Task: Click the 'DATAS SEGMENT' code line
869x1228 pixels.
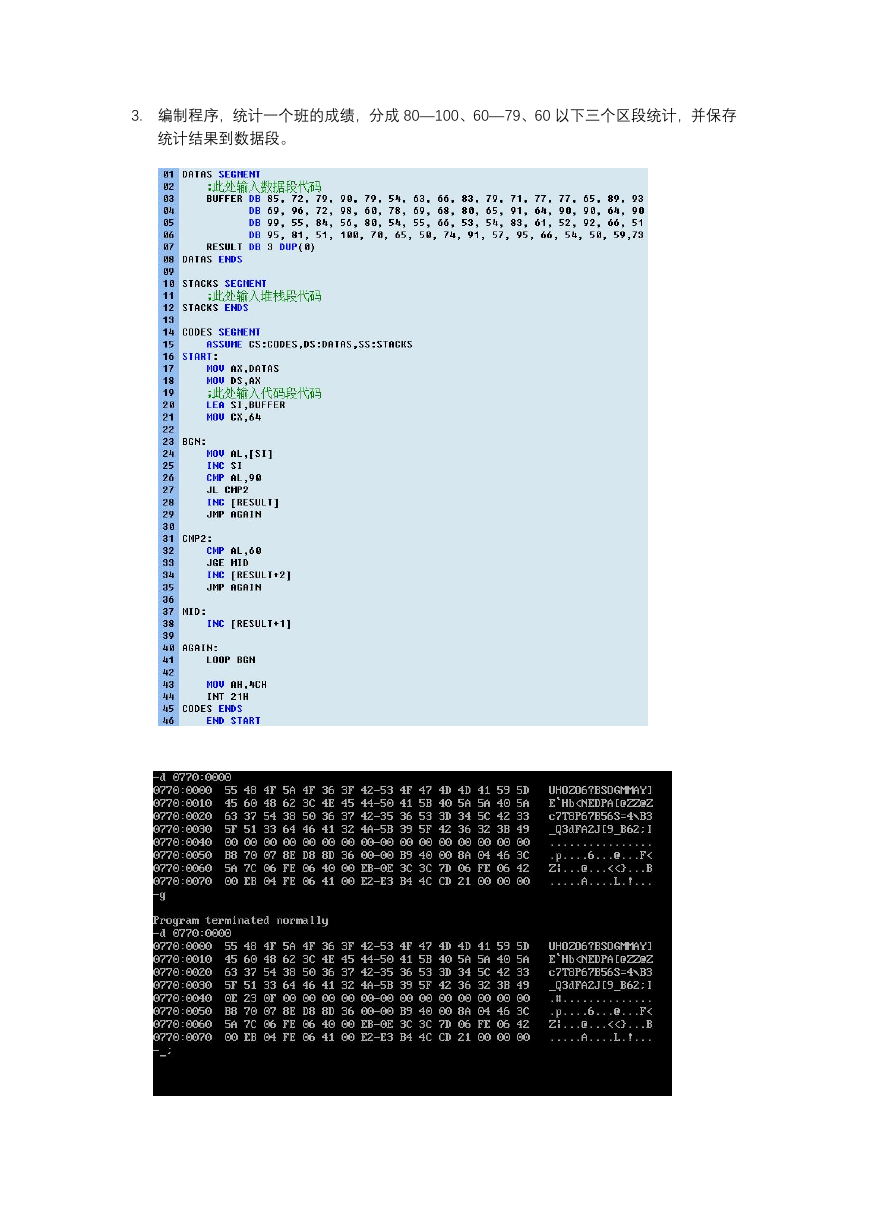Action: point(221,174)
